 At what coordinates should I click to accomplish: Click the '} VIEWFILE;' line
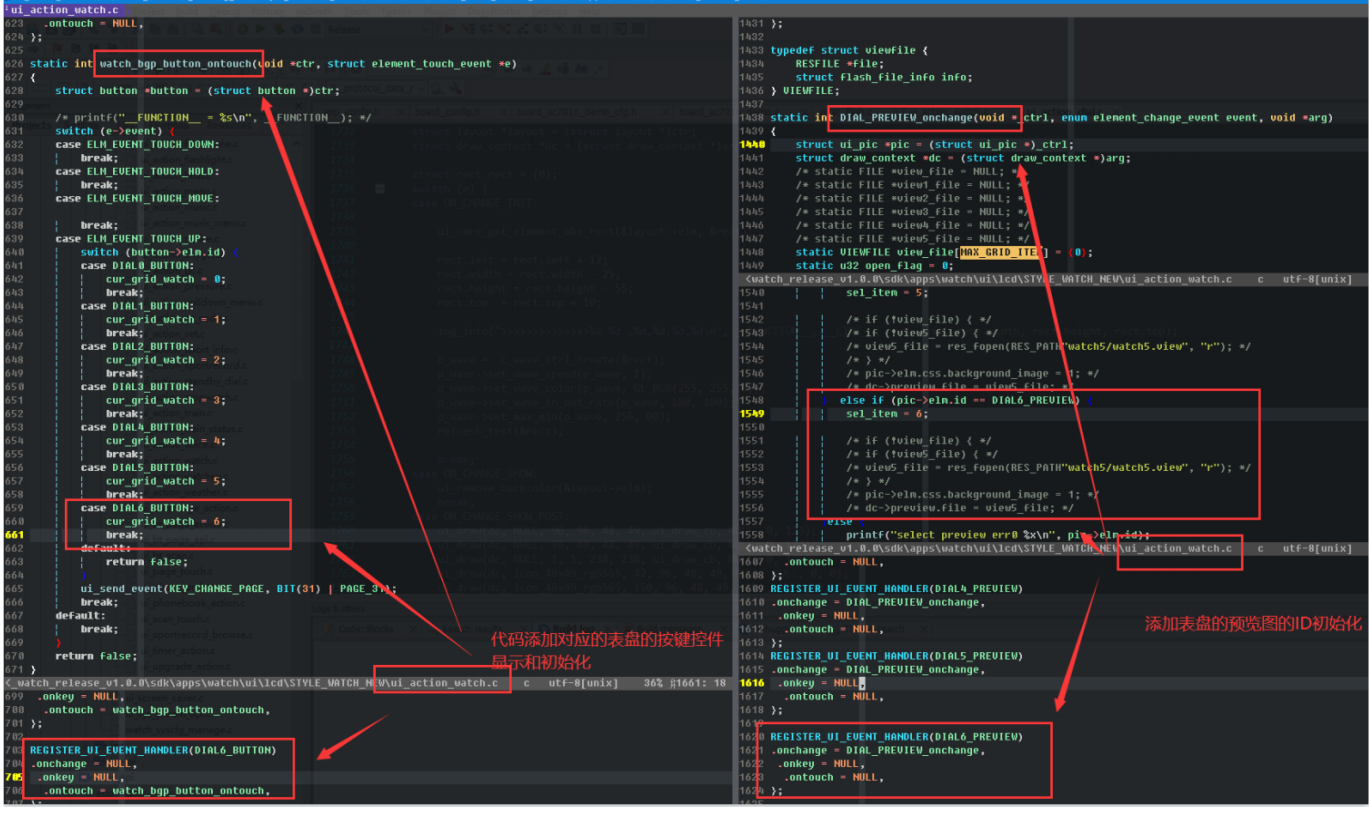pyautogui.click(x=804, y=90)
